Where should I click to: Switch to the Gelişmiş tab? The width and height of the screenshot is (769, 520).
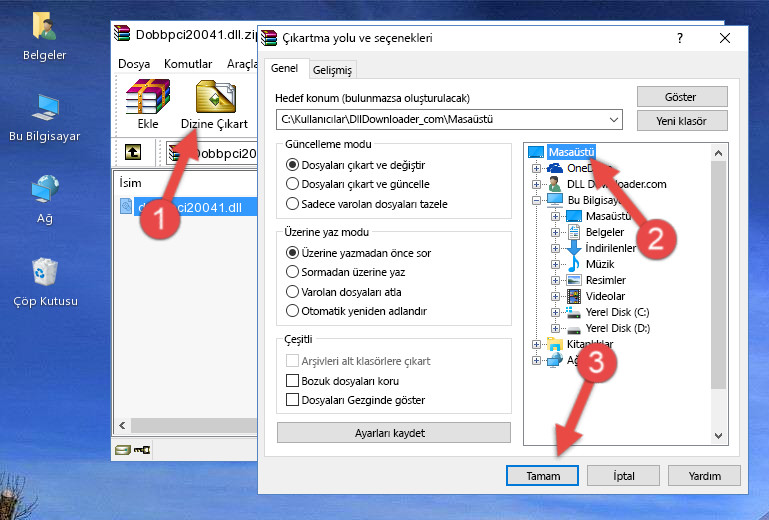[x=332, y=70]
